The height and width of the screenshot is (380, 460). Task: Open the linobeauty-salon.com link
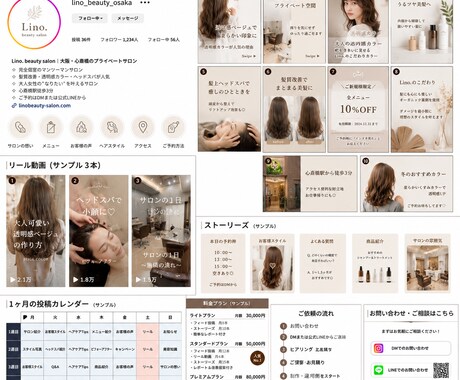pyautogui.click(x=45, y=106)
